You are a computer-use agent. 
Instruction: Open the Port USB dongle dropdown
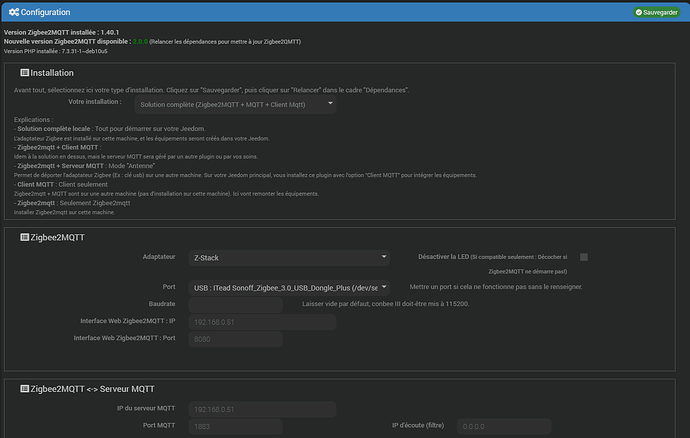(x=289, y=288)
